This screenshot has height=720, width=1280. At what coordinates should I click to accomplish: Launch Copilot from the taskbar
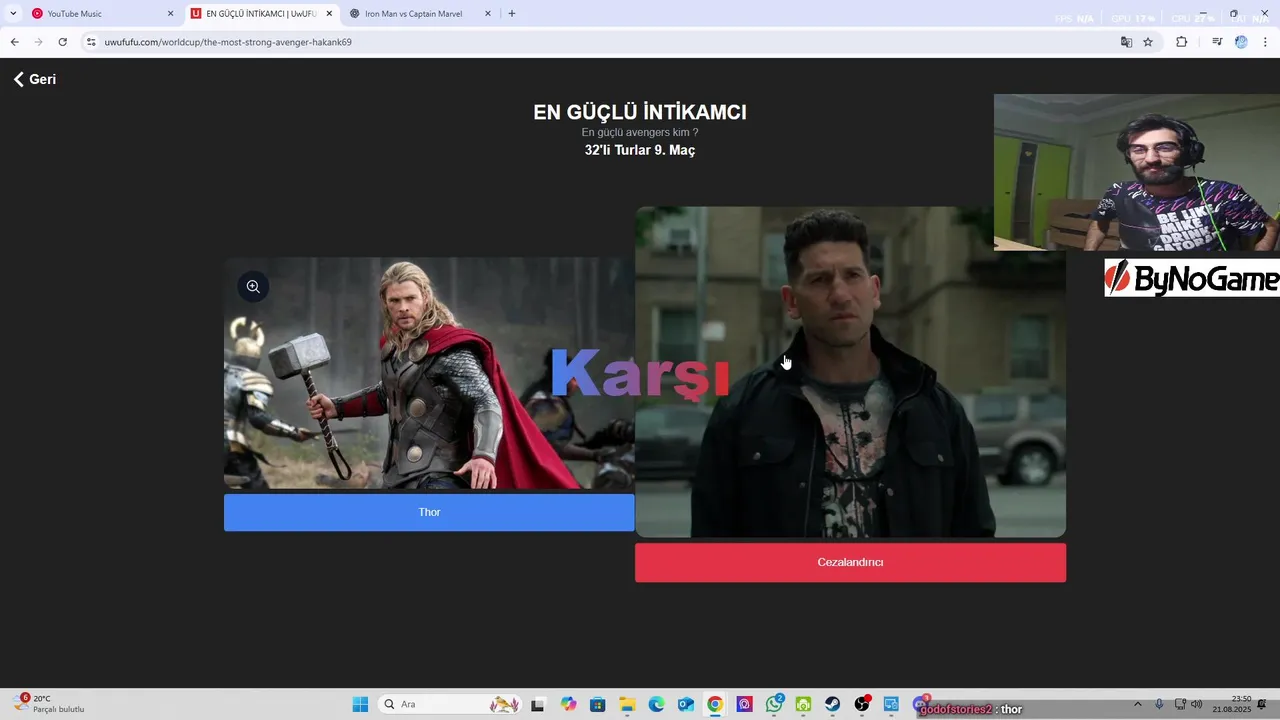coord(568,705)
